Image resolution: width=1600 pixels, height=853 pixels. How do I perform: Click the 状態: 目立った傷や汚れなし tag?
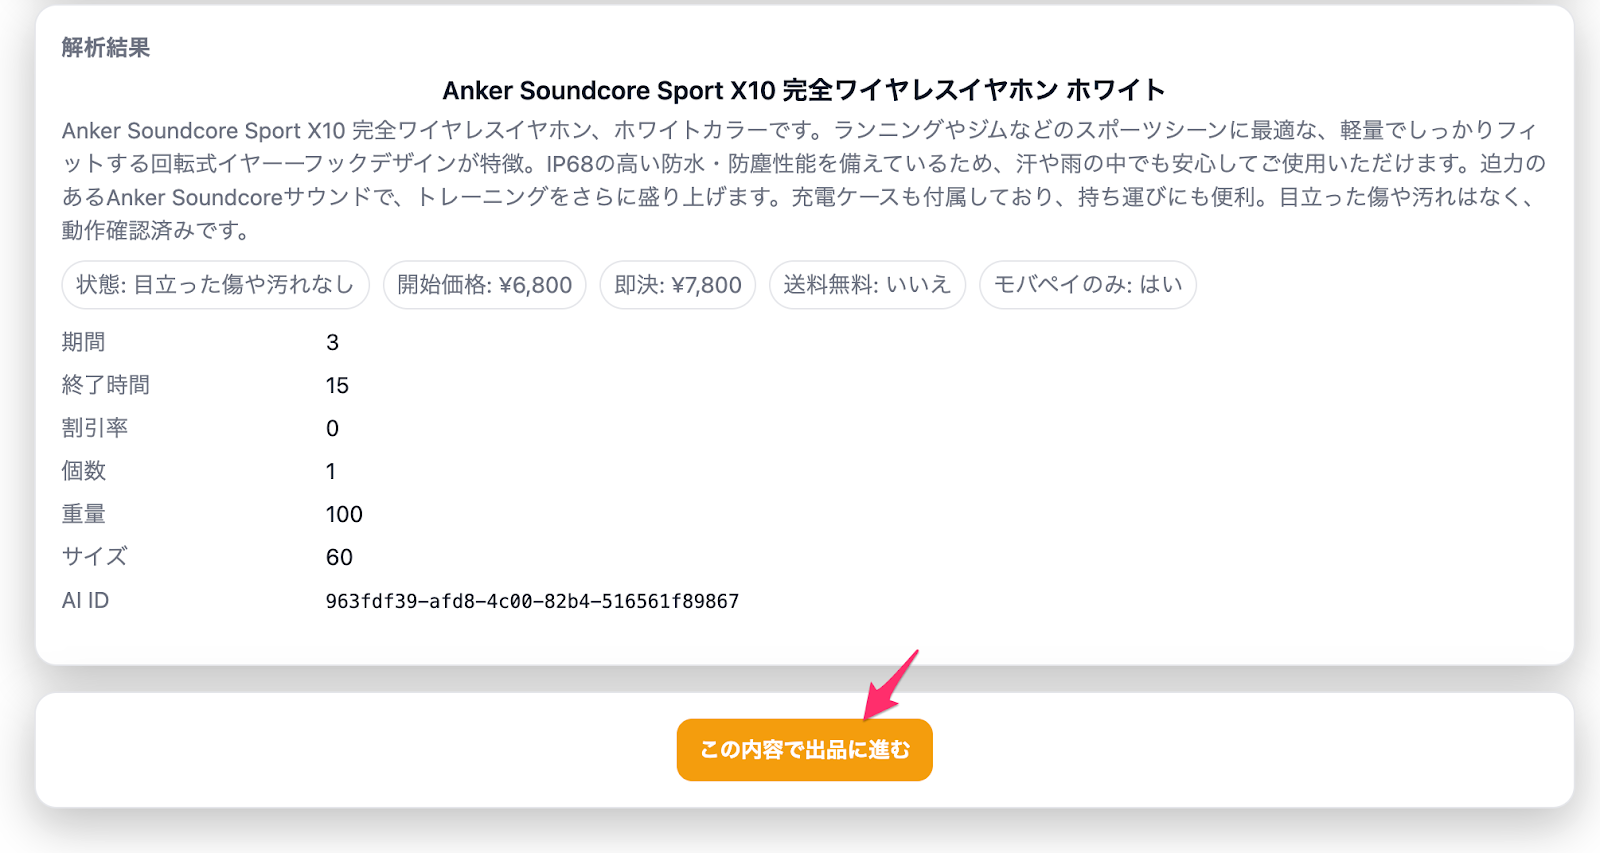(x=215, y=285)
